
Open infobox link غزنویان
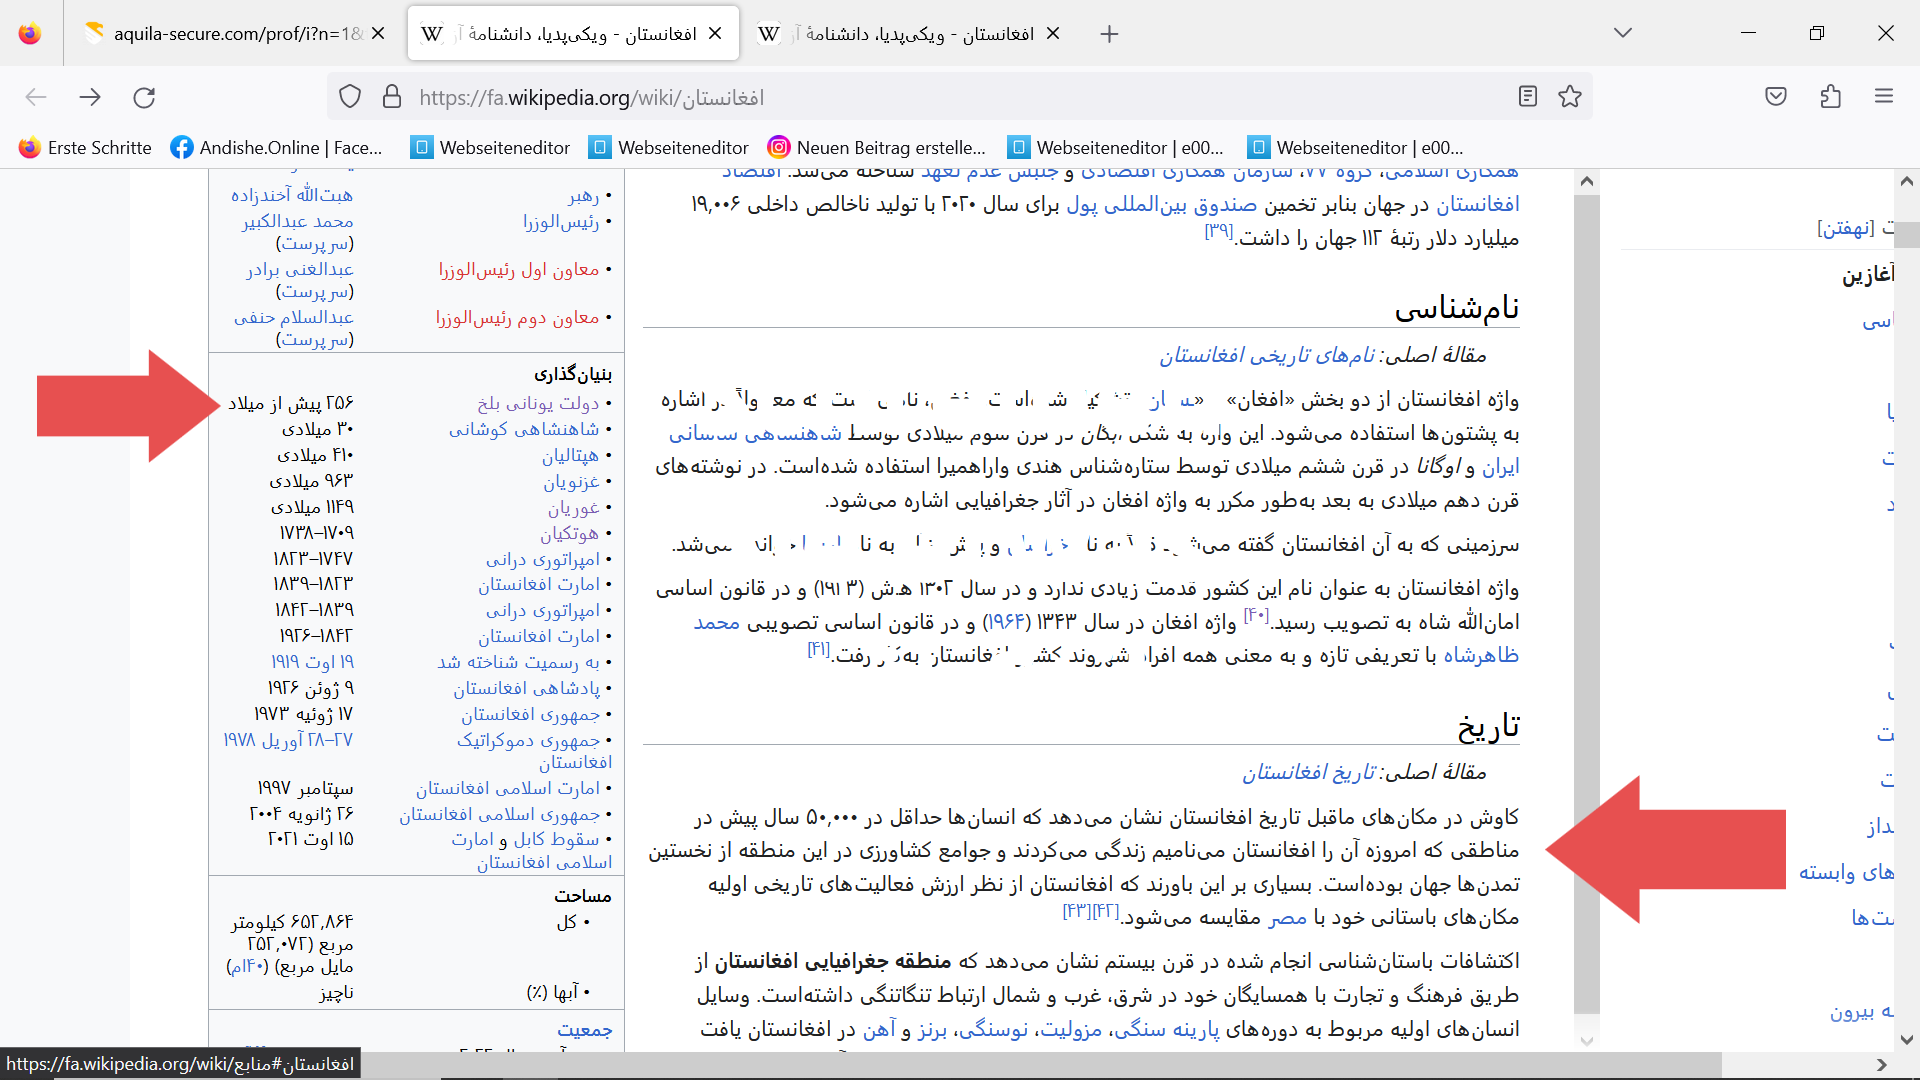(x=571, y=481)
